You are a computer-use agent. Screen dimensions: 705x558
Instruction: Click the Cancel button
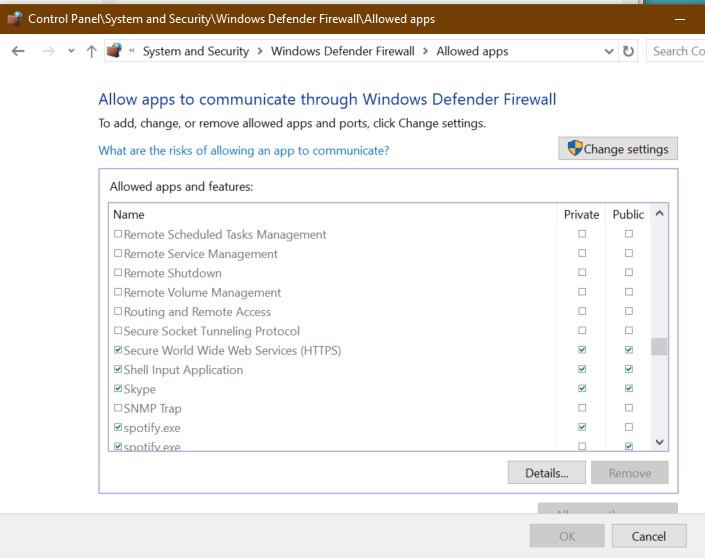649,536
